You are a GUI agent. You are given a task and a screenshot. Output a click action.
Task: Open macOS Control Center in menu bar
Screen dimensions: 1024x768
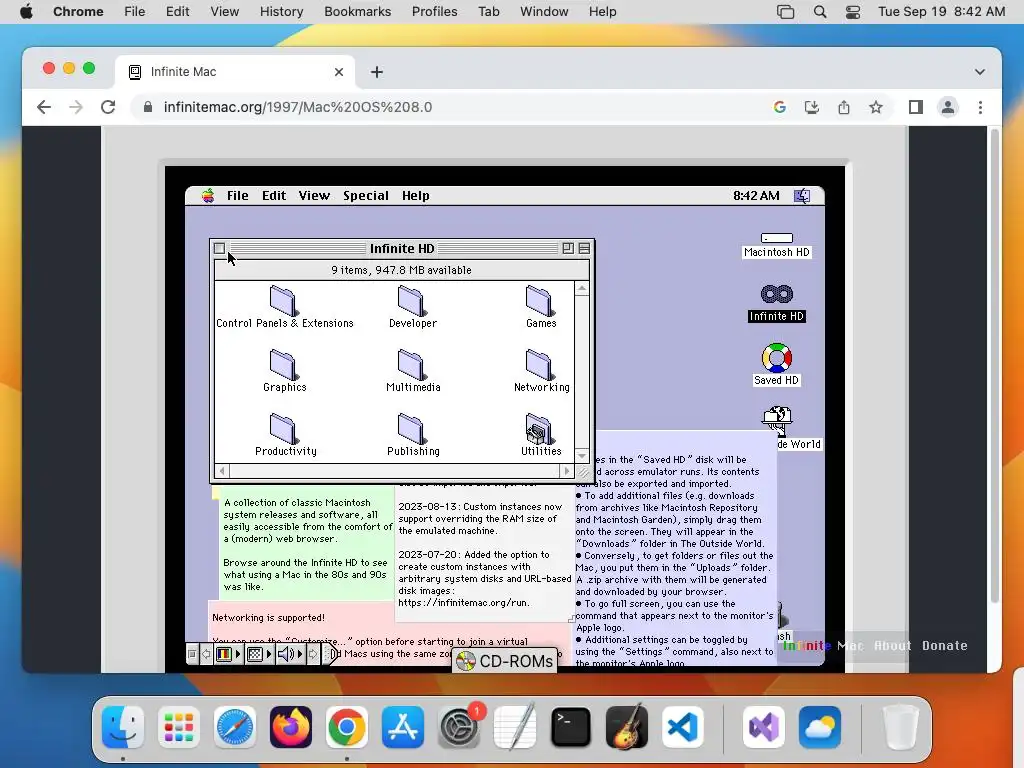(x=852, y=12)
